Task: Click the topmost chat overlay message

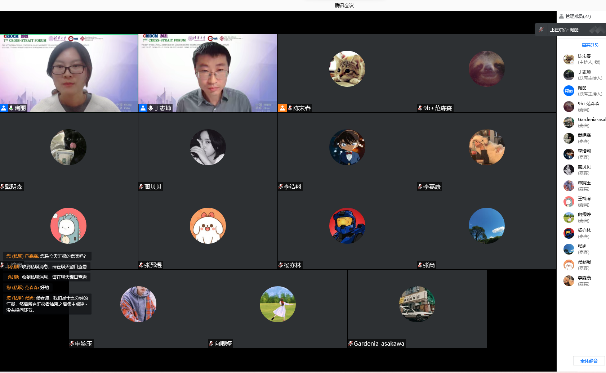Action: point(47,256)
